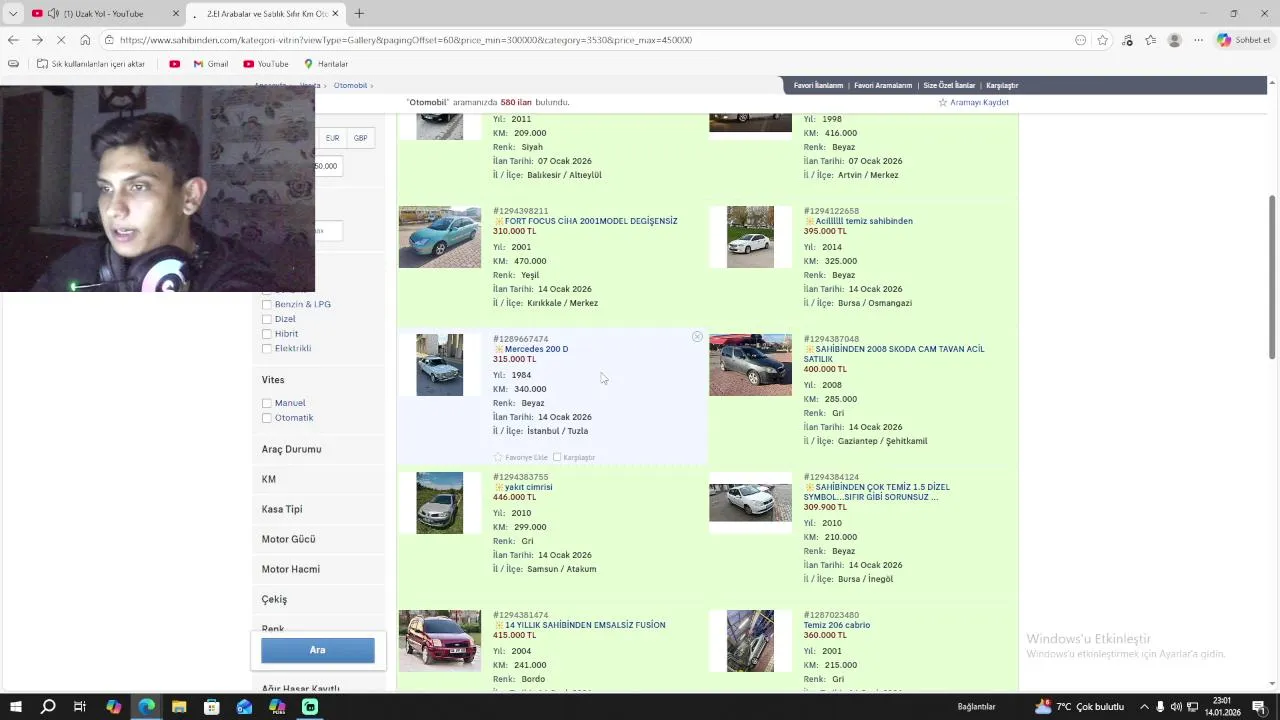Open Favori İlanlarım menu item
1280x720 pixels.
819,86
